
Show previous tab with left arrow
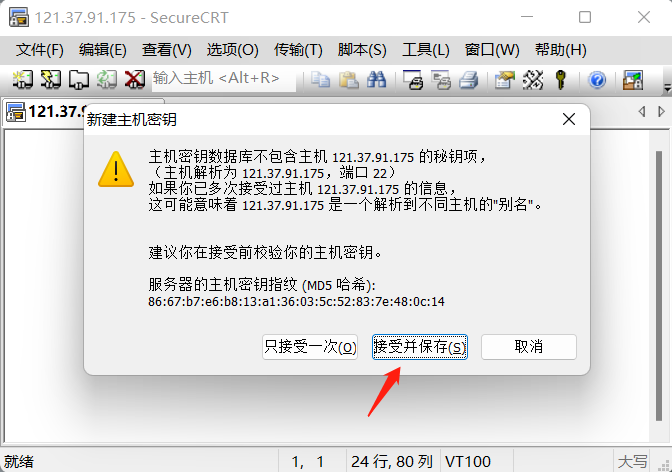(x=642, y=111)
